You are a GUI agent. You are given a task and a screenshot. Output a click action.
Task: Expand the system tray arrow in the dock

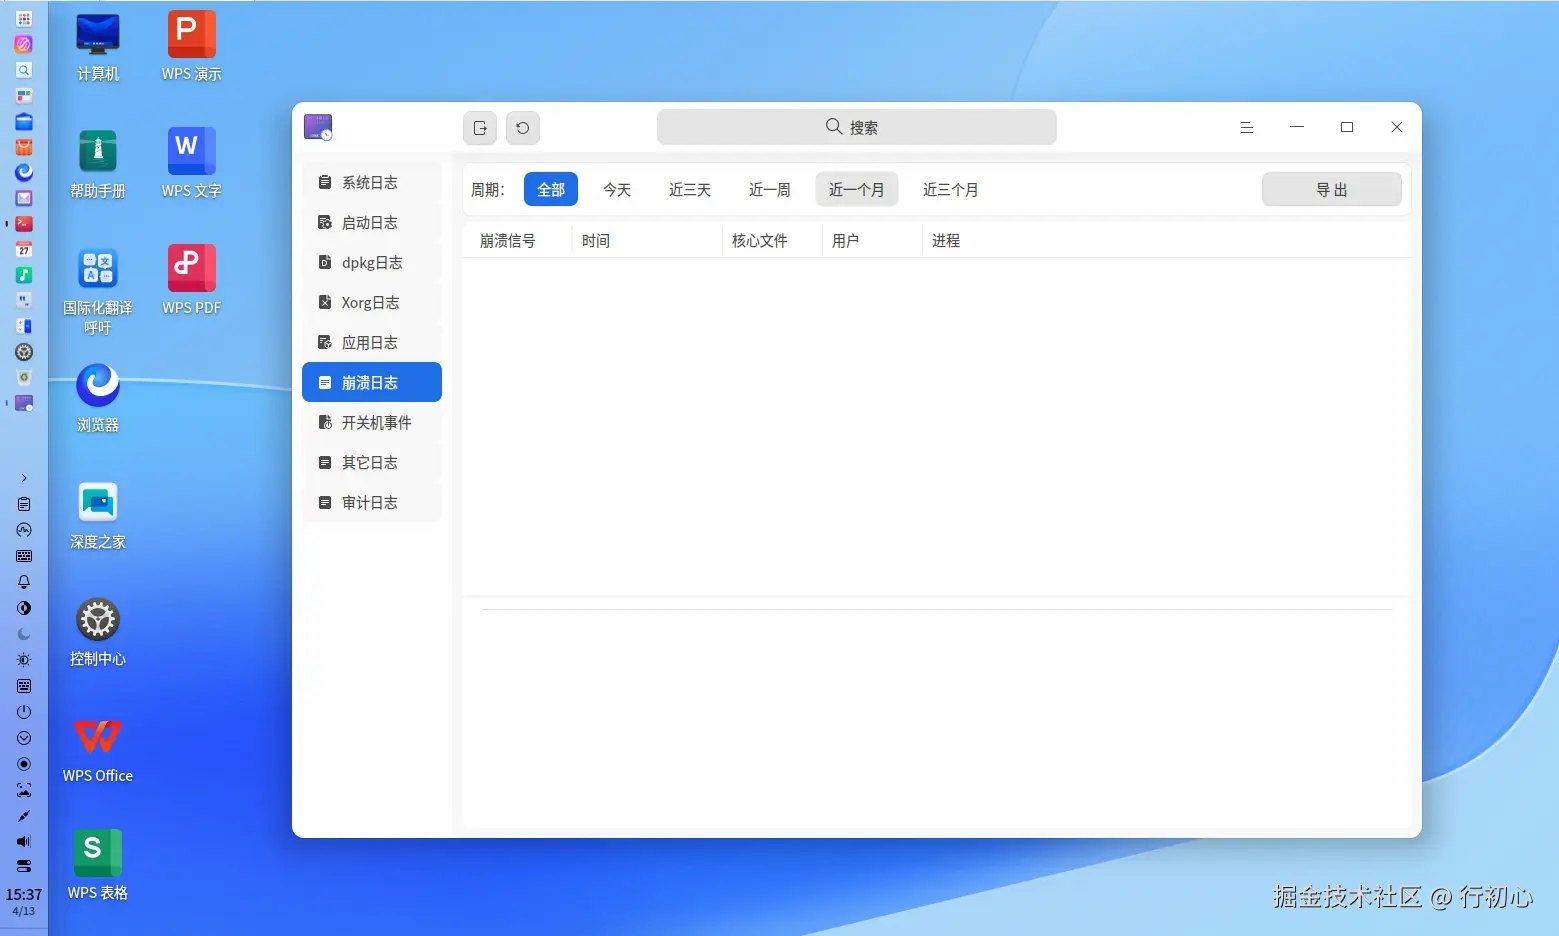[x=24, y=478]
